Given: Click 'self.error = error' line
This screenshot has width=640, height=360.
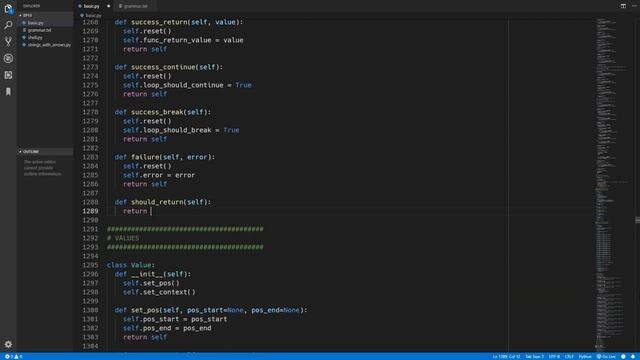Looking at the screenshot, I should click(158, 175).
